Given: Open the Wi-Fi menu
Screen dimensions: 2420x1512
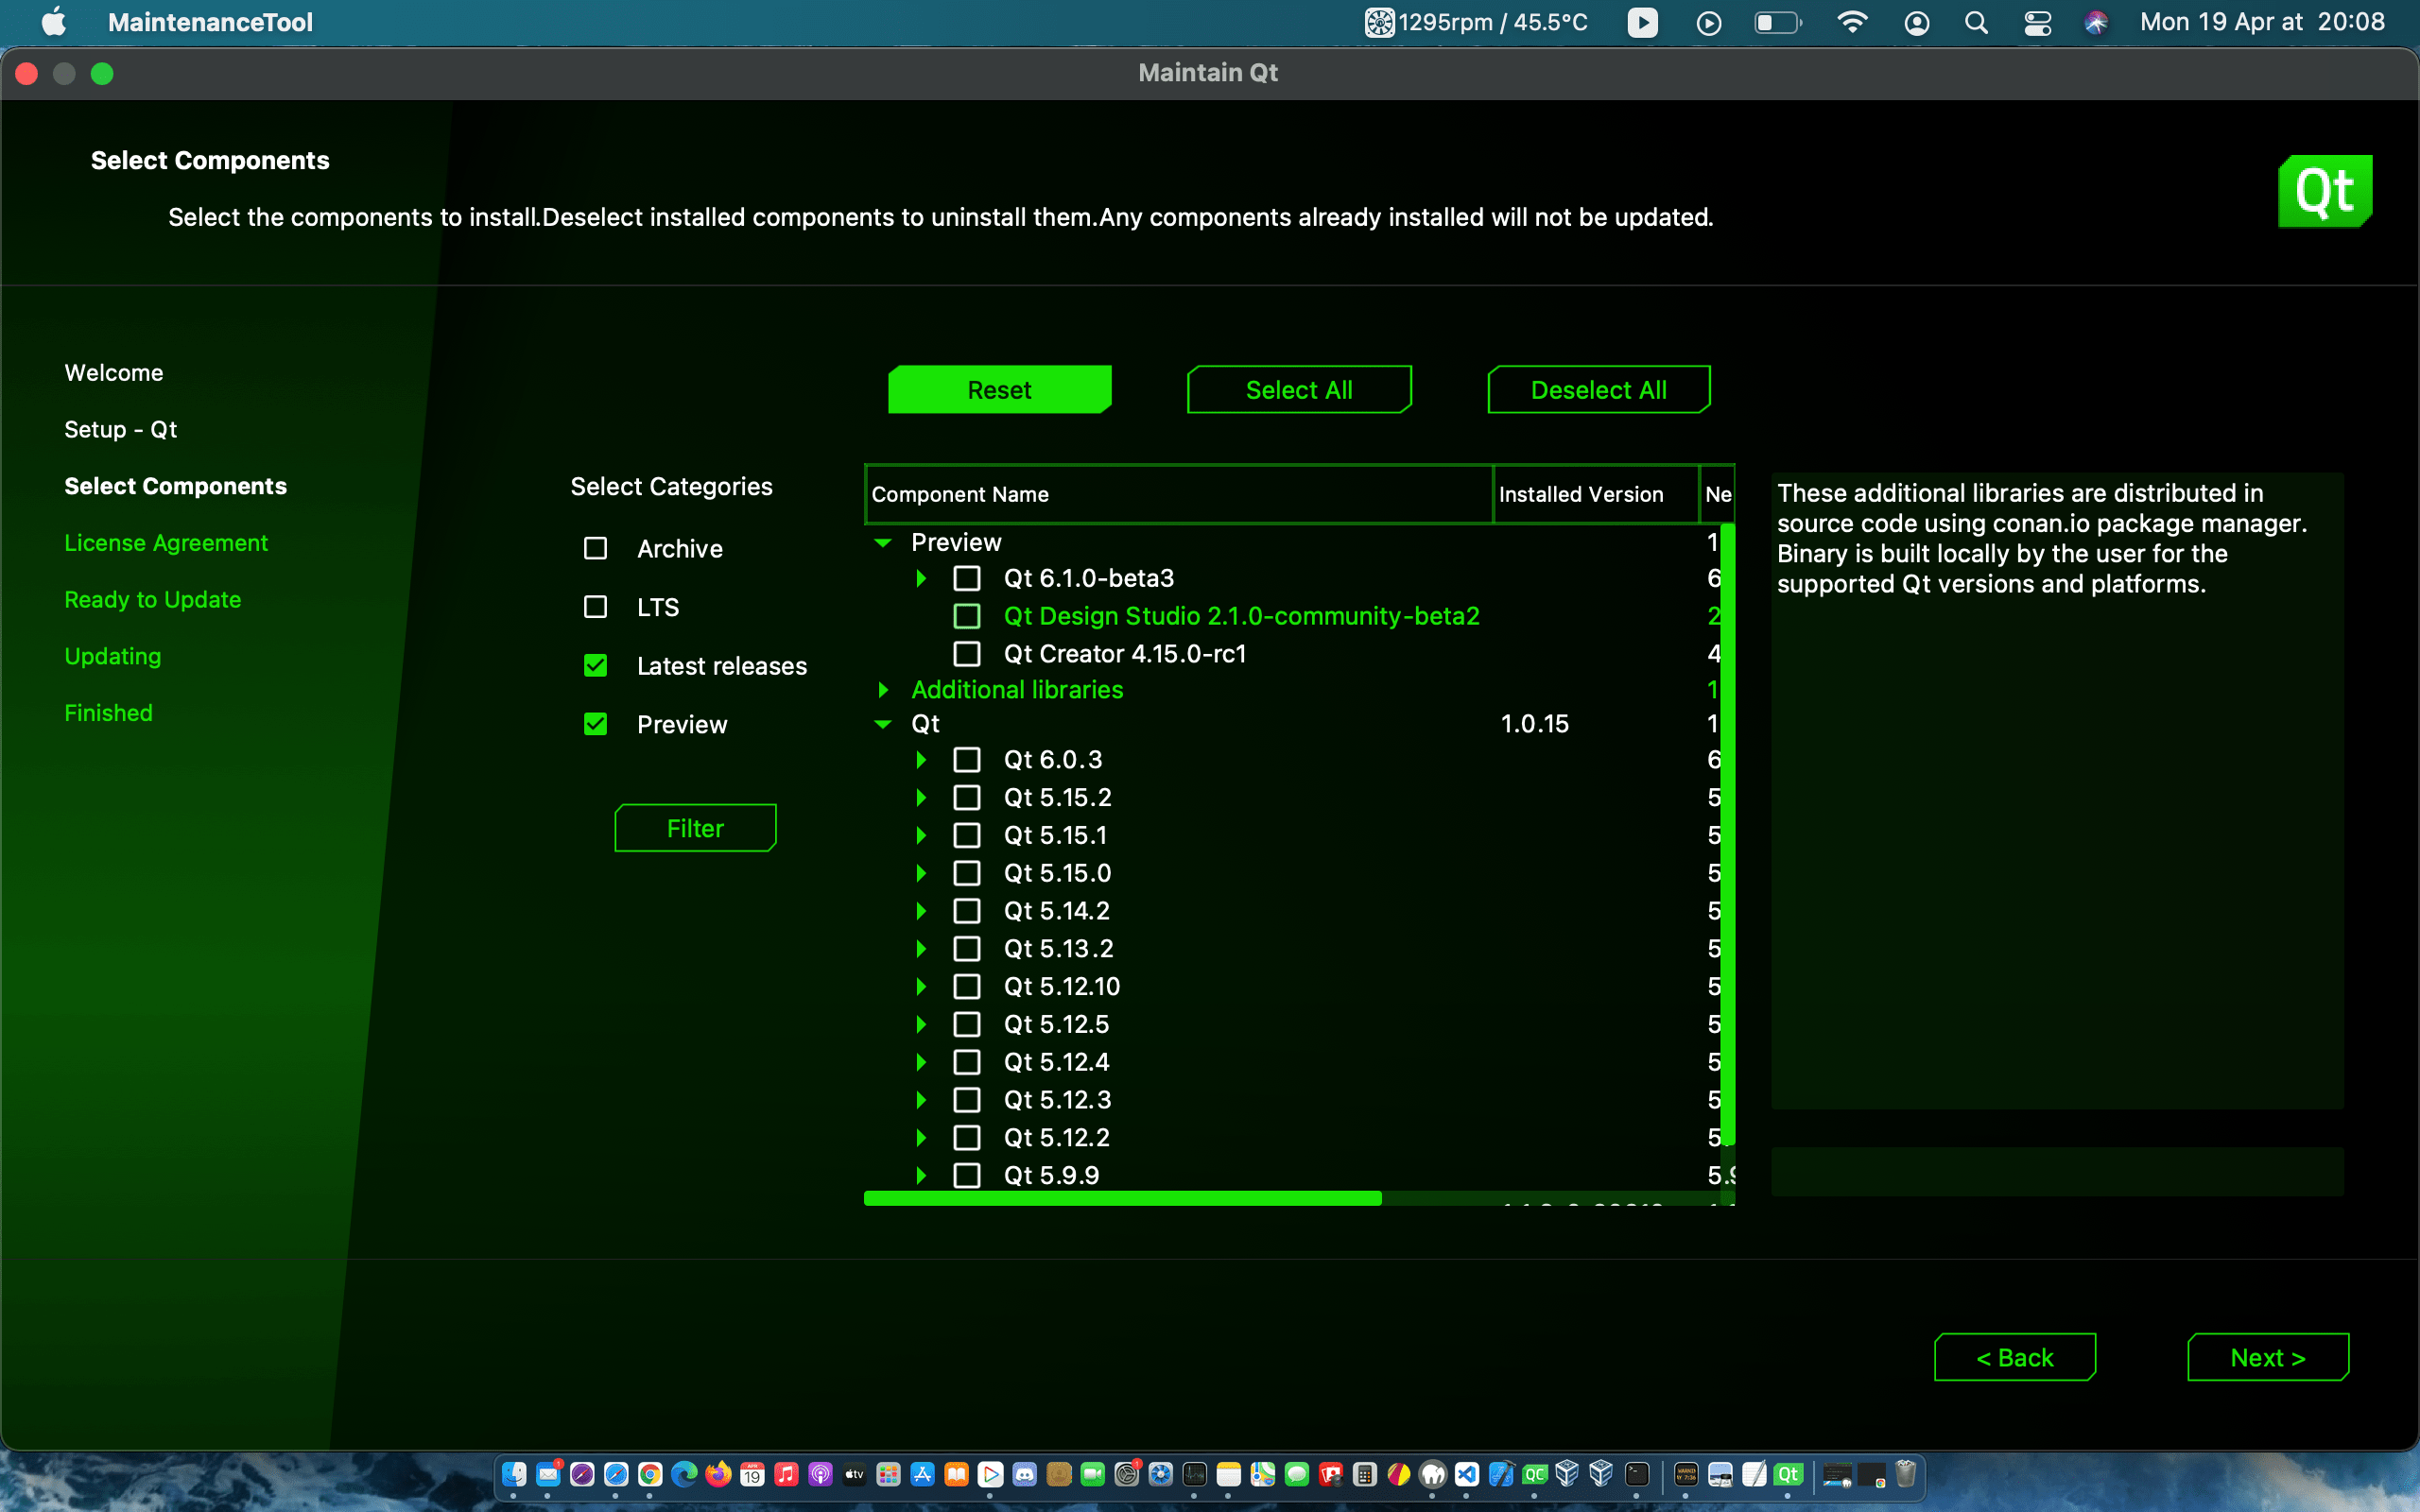Looking at the screenshot, I should coord(1852,22).
